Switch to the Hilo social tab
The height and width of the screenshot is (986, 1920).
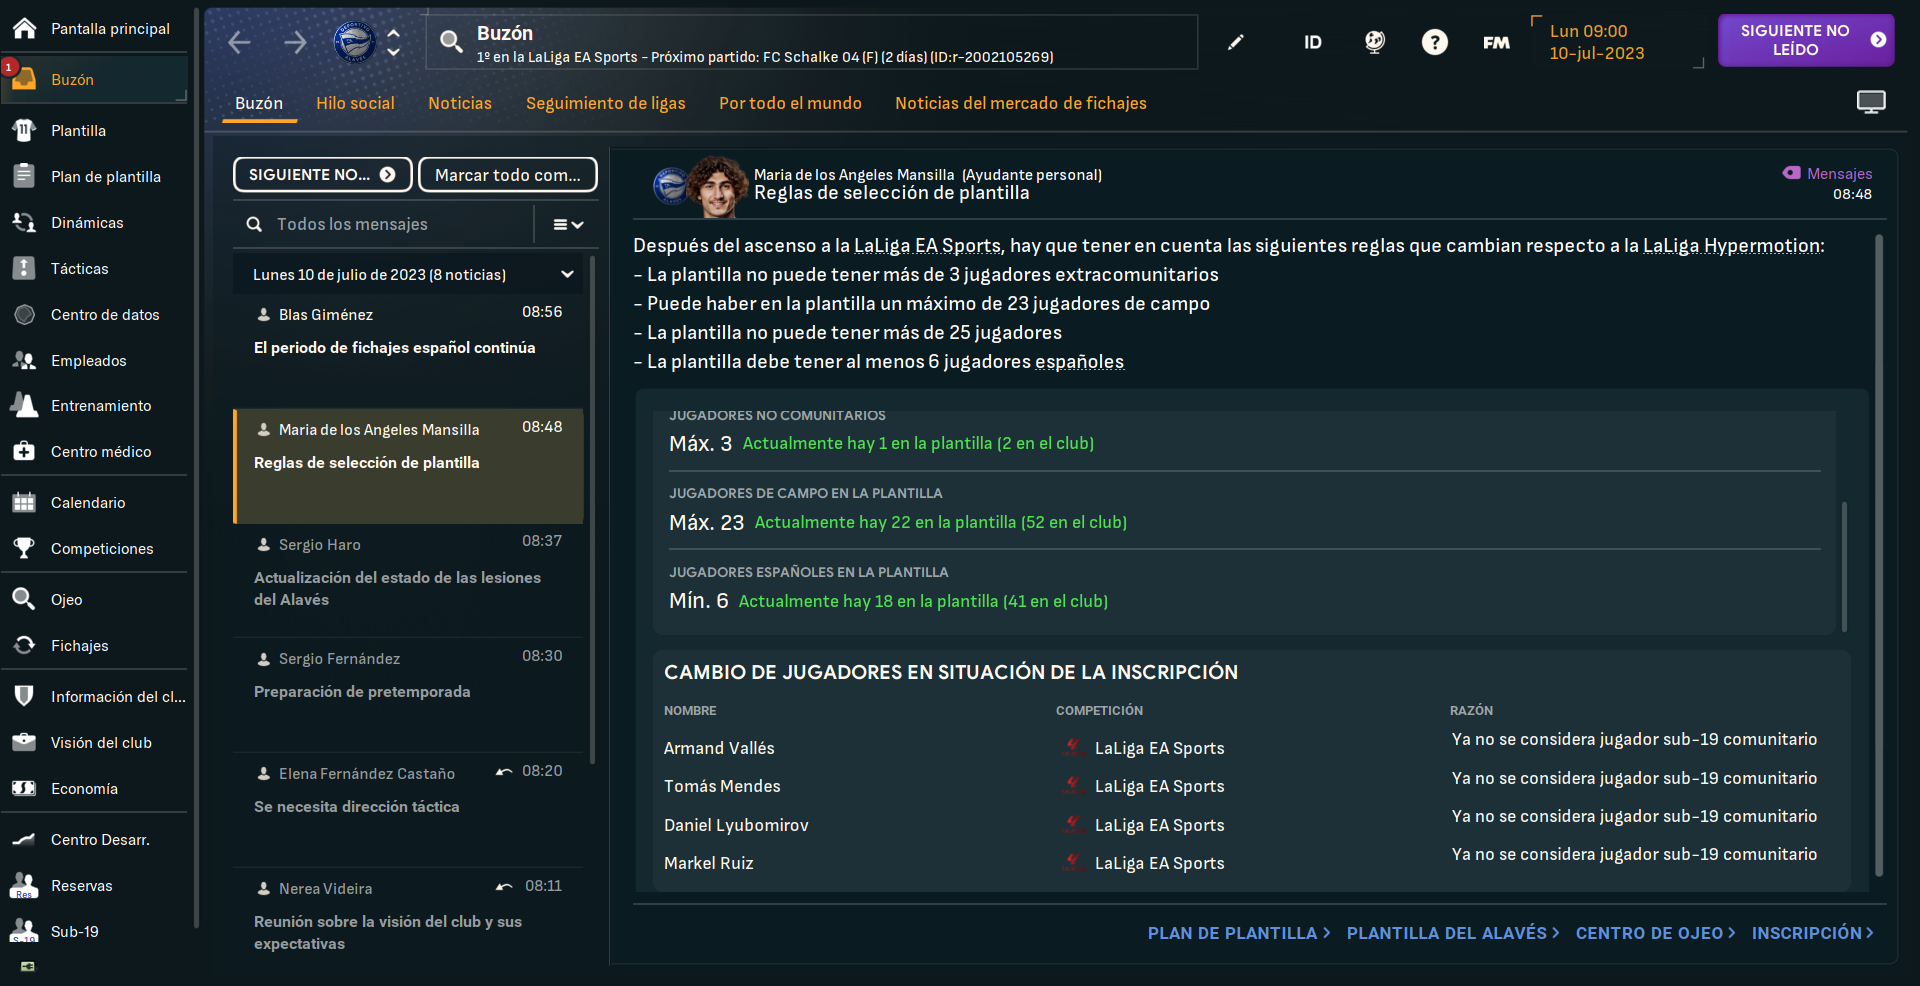click(x=355, y=103)
